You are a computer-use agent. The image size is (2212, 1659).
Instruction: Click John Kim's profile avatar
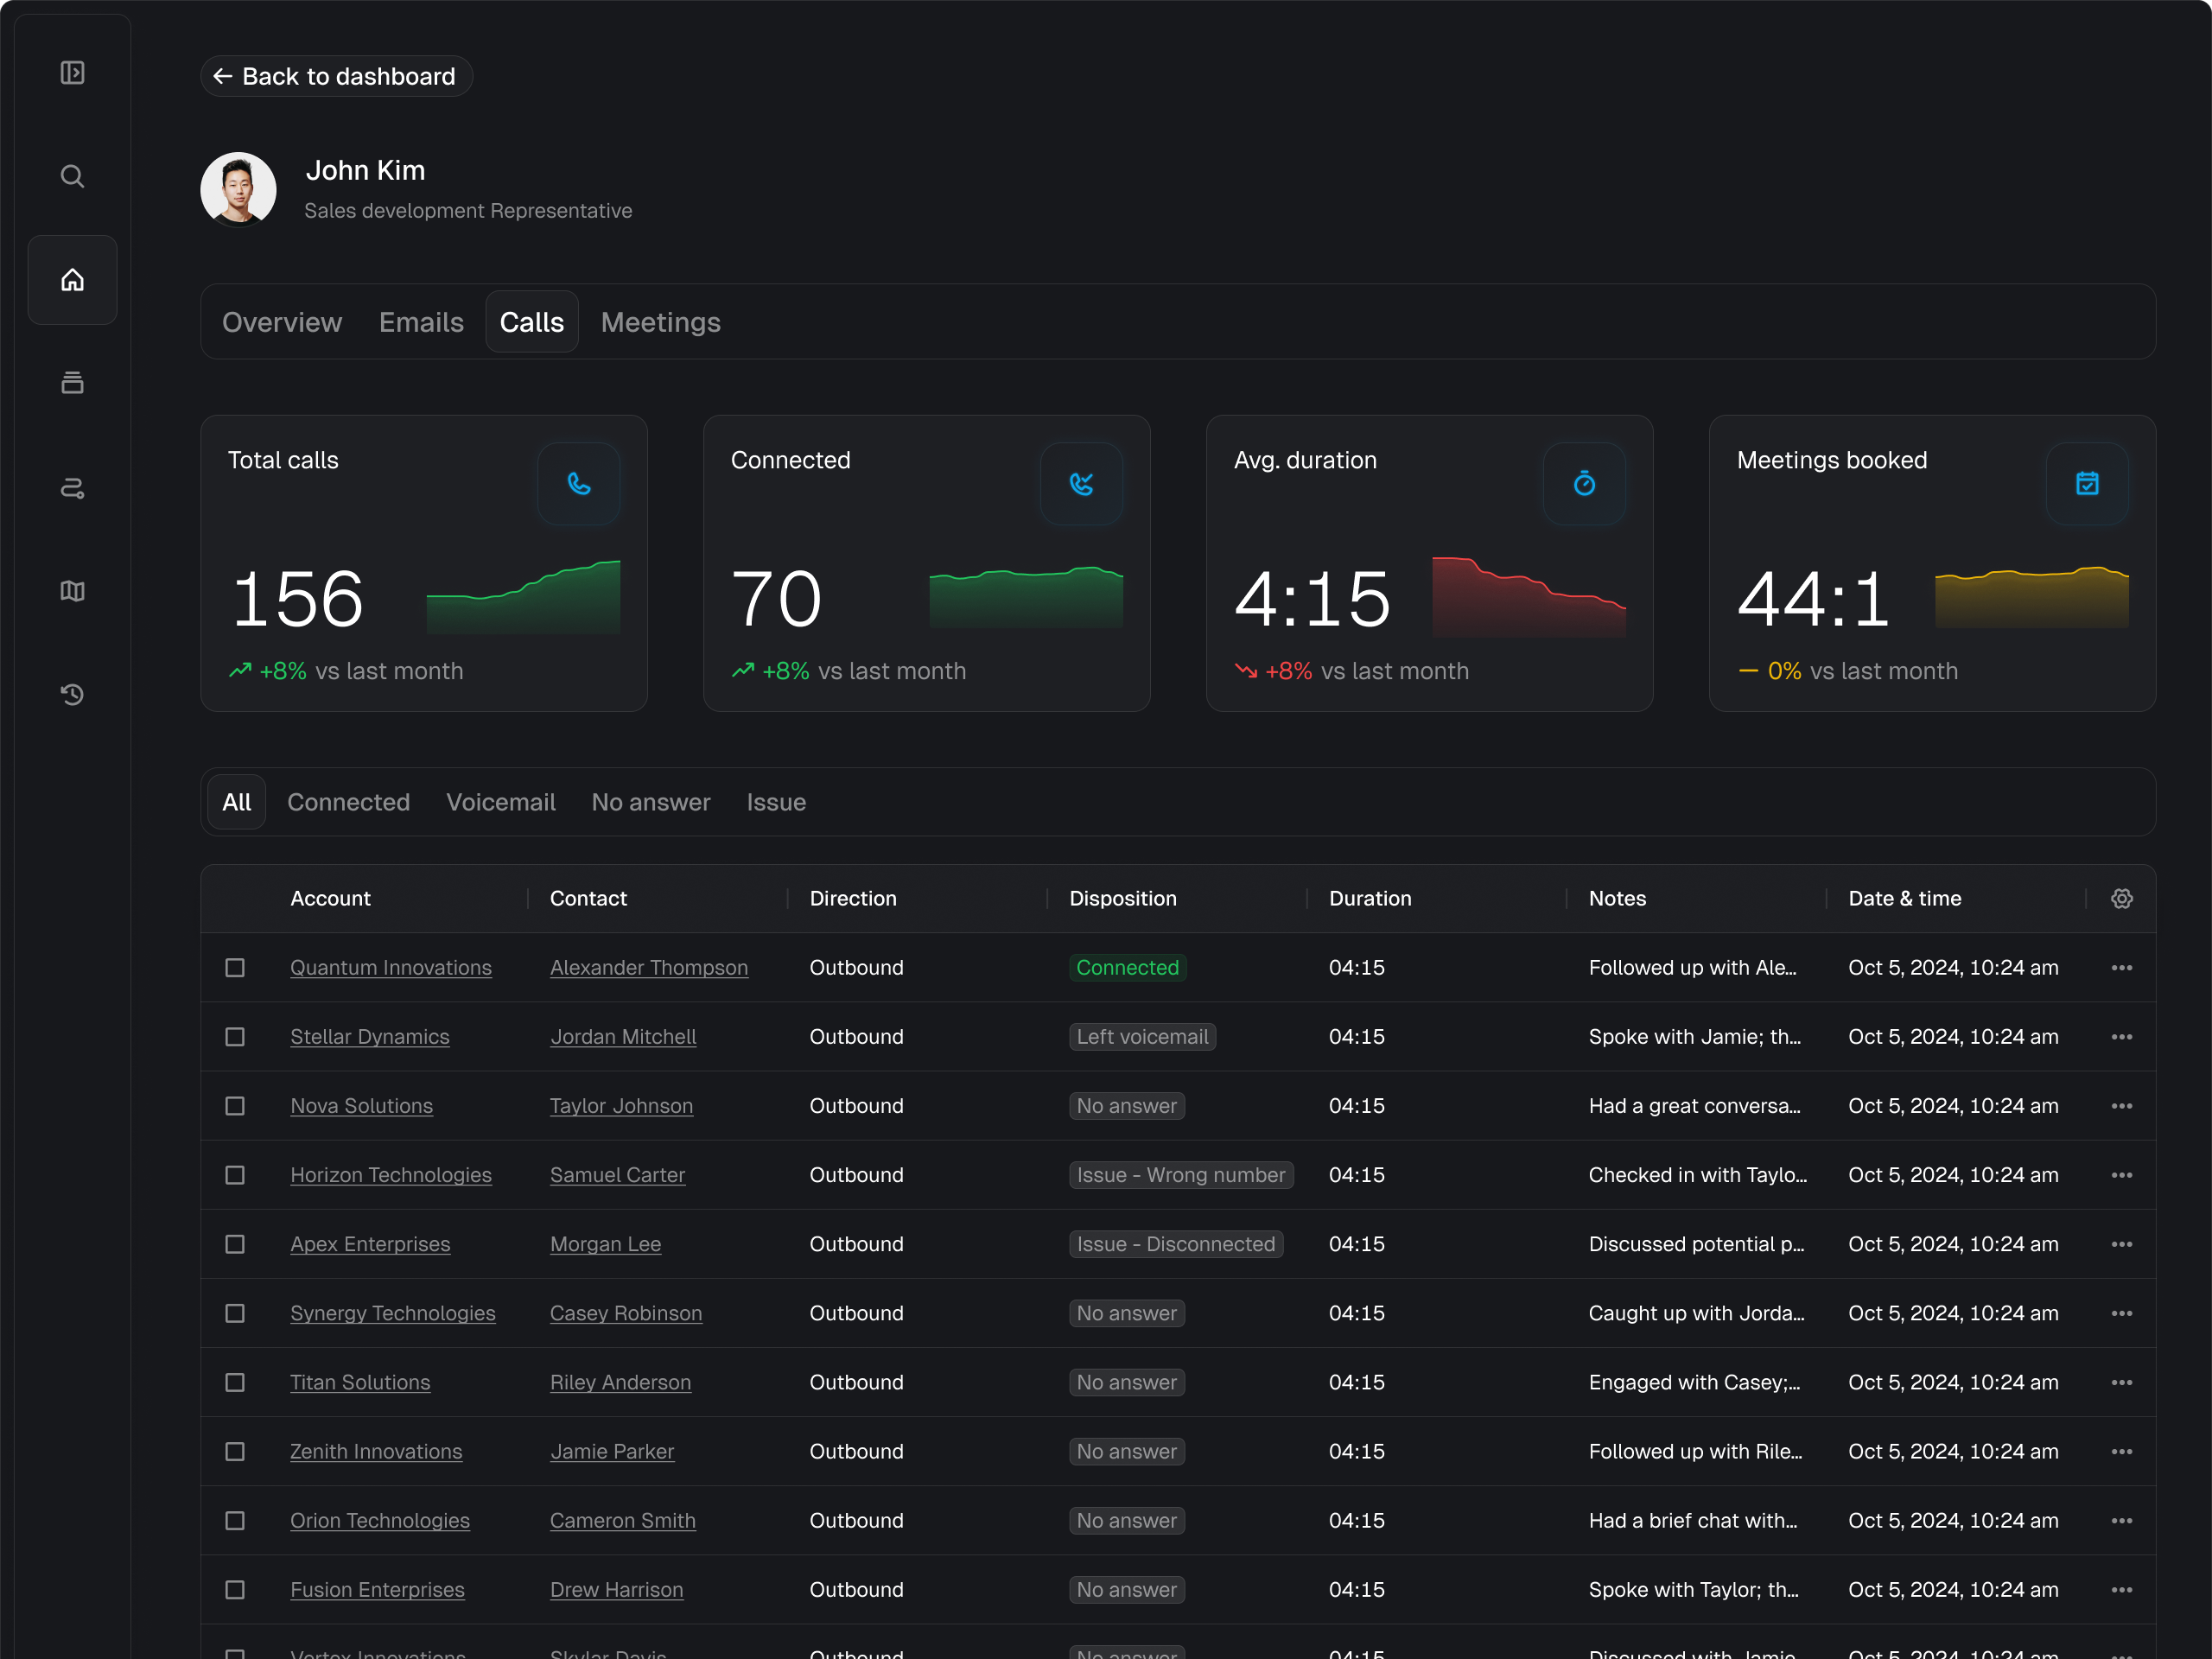click(238, 189)
